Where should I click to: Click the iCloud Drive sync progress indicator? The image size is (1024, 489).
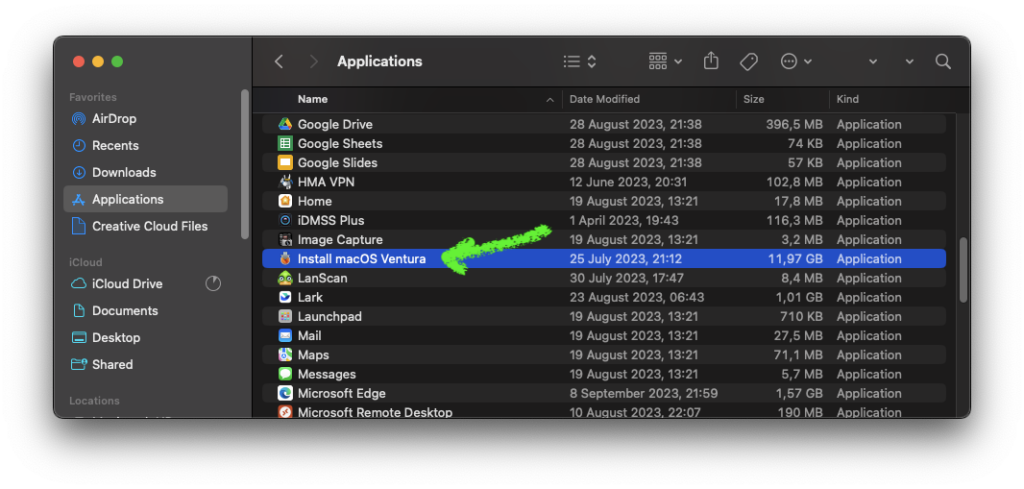point(214,283)
